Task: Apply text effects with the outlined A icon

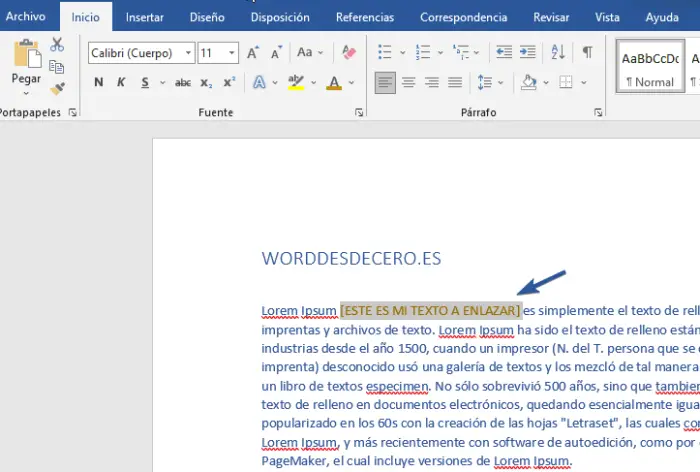Action: pyautogui.click(x=259, y=82)
